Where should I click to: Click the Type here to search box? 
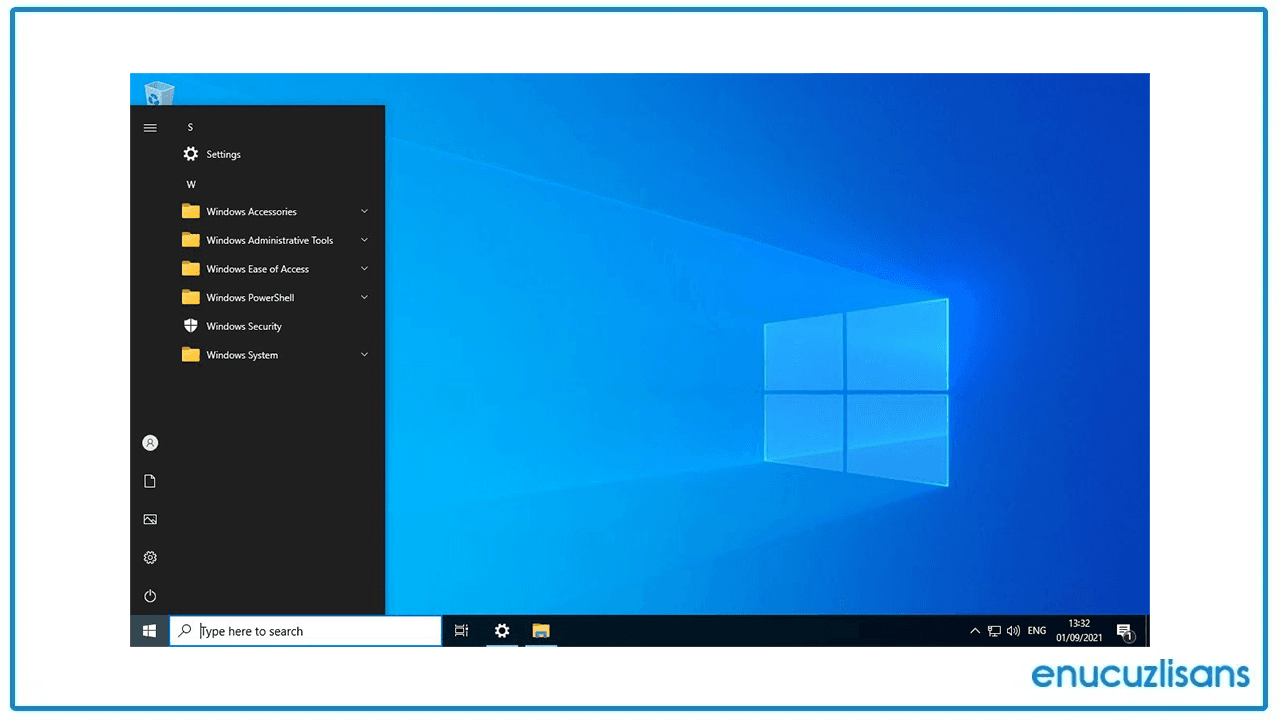tap(306, 631)
